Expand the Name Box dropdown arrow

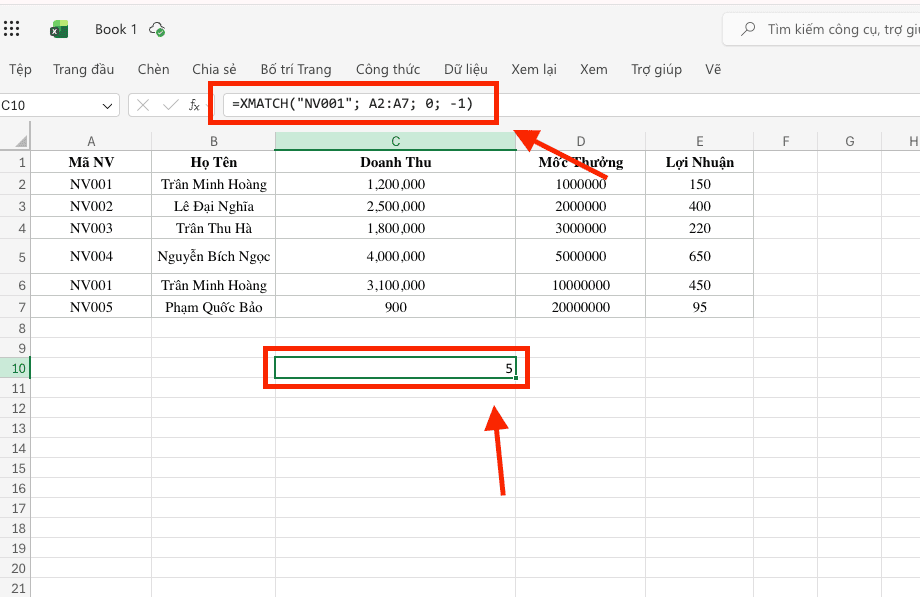point(107,106)
